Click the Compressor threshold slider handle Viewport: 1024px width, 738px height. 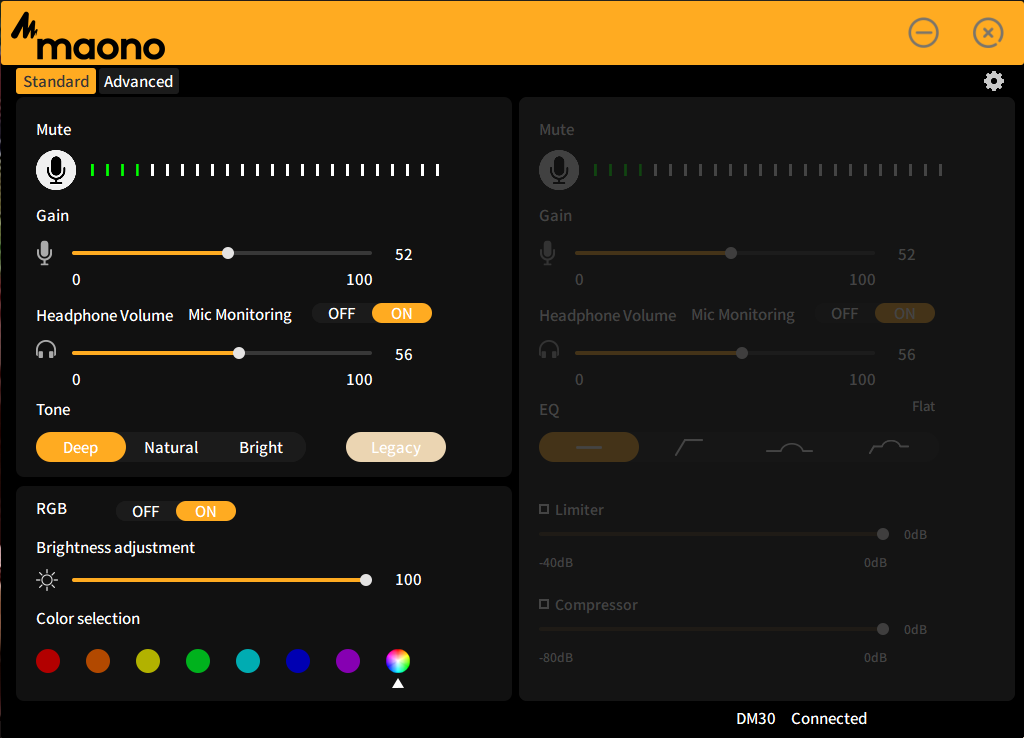[x=883, y=629]
